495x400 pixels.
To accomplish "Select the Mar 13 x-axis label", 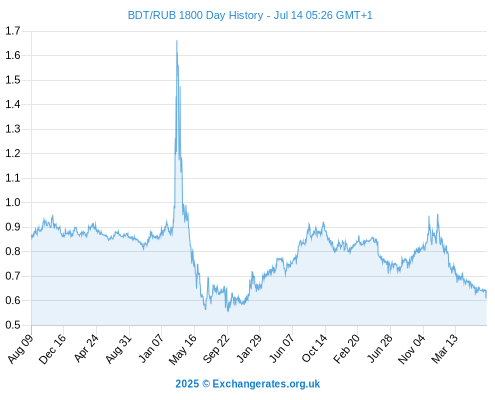I will (x=444, y=349).
